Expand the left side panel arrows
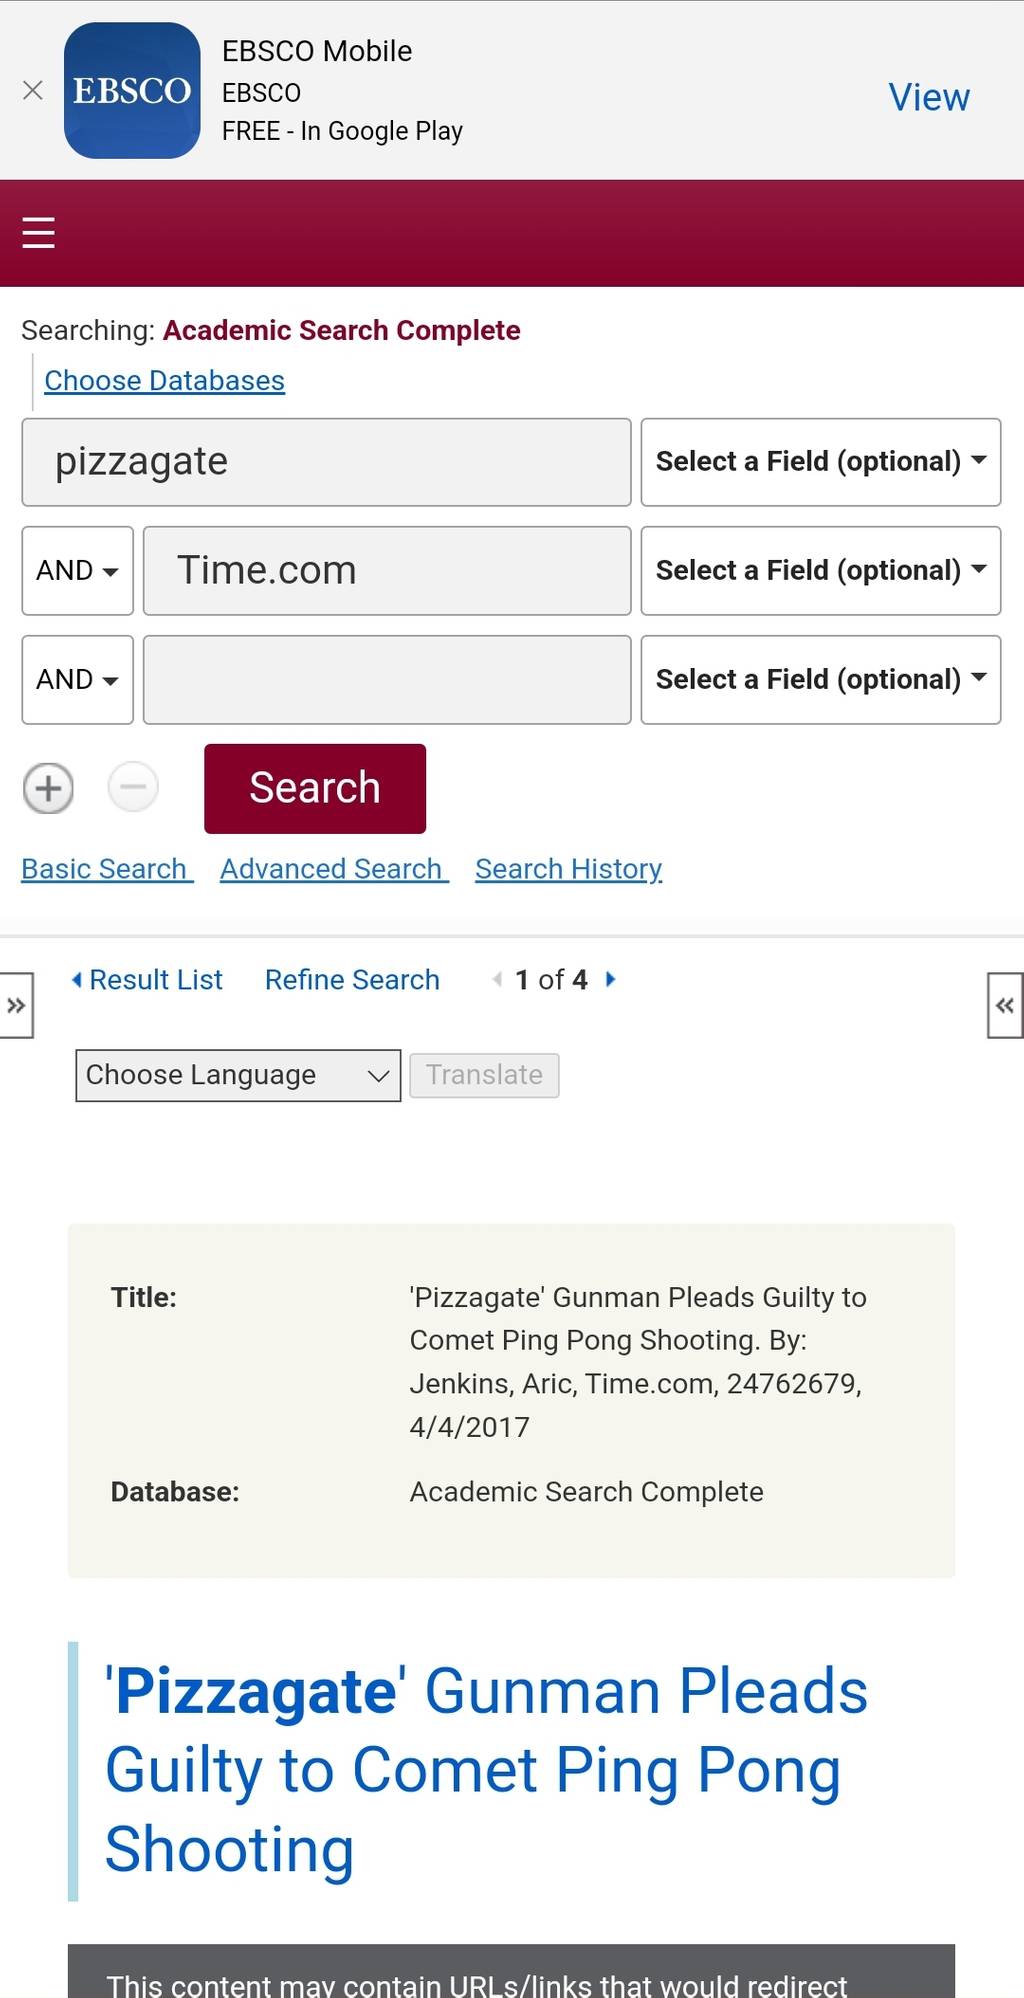Screen dimensions: 1024x1998 [x=17, y=1005]
